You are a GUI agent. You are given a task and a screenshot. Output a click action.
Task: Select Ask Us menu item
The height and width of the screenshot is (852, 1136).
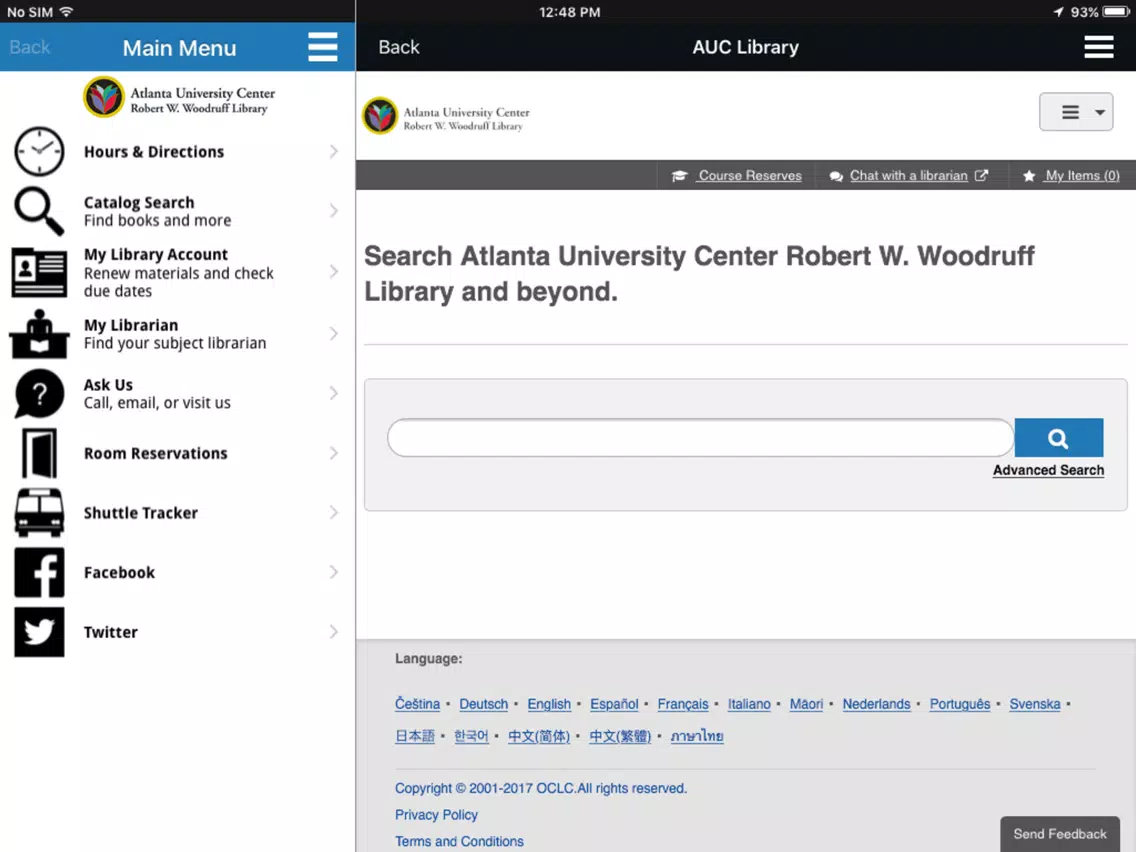coord(178,393)
